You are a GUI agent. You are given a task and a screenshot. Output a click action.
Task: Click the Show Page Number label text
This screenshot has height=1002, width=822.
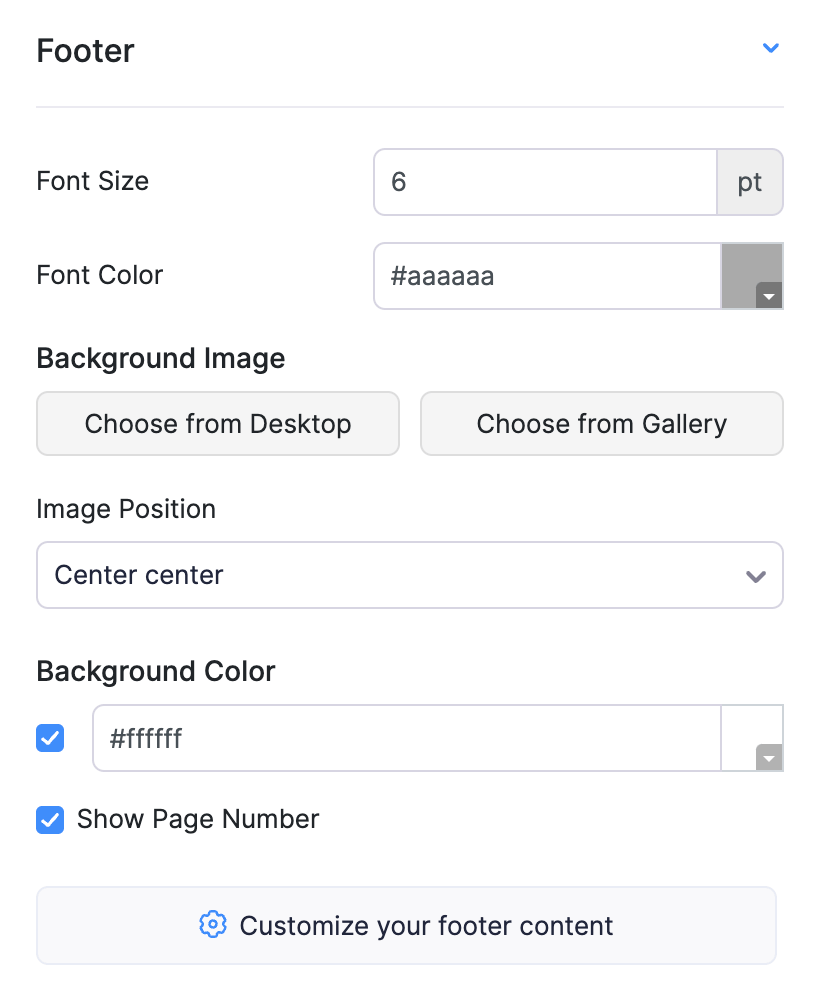(198, 820)
